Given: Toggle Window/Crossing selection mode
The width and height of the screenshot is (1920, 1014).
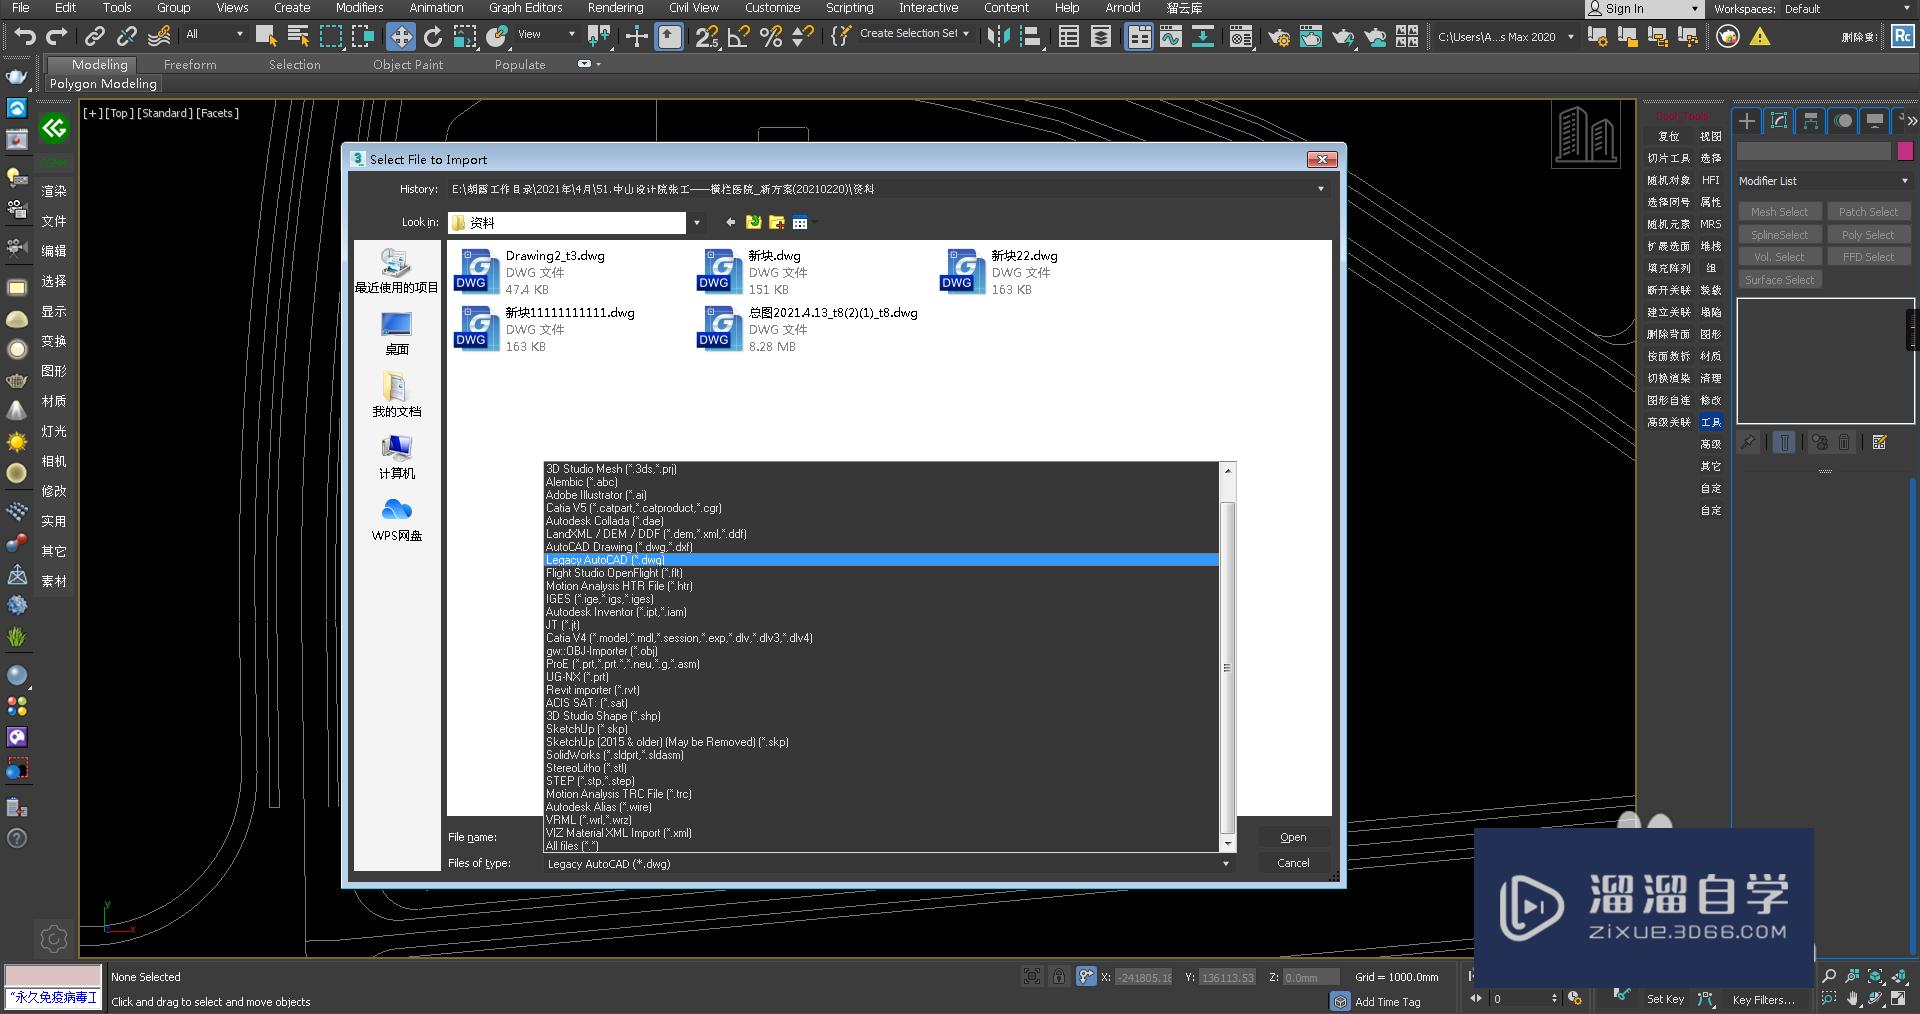Looking at the screenshot, I should (x=362, y=37).
